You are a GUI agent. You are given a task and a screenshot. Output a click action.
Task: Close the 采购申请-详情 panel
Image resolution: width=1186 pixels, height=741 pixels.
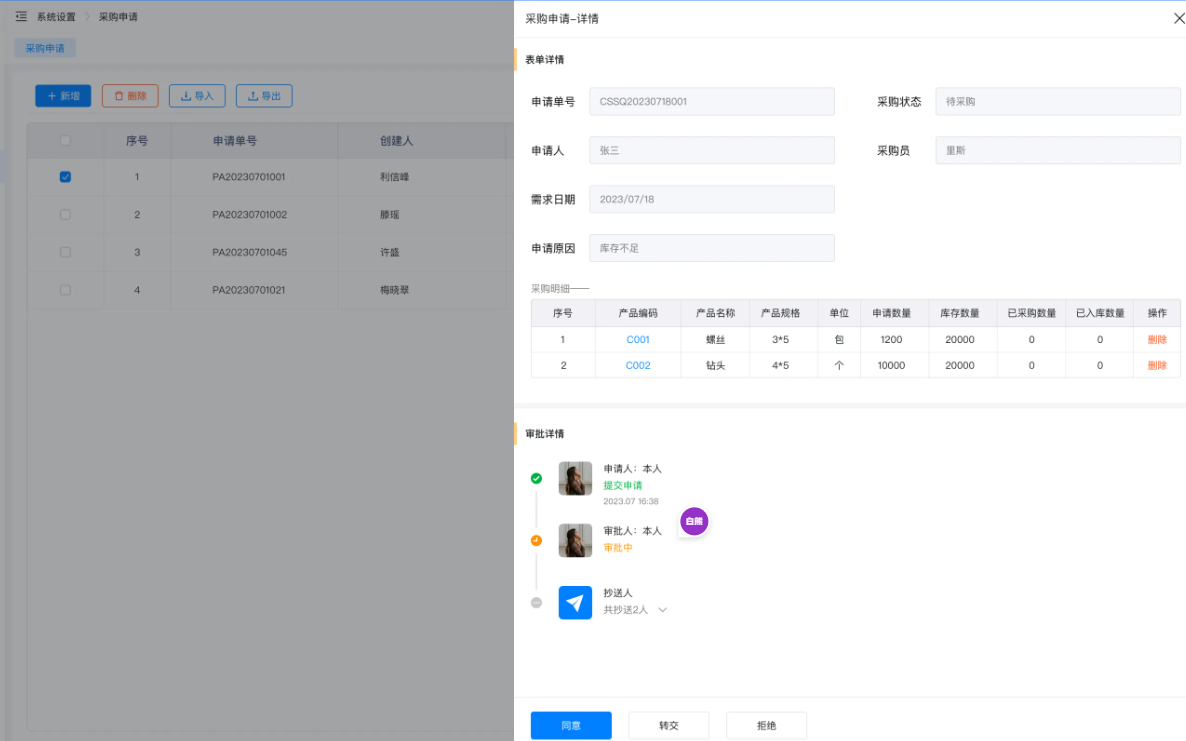pyautogui.click(x=1179, y=18)
